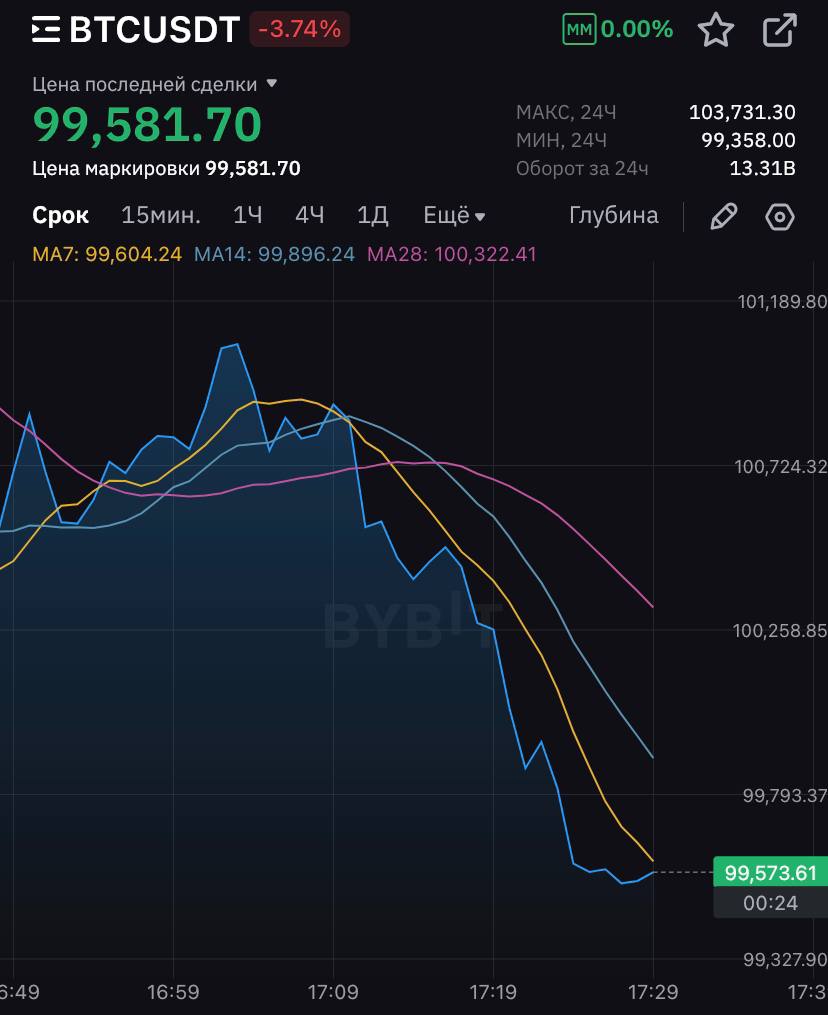Viewport: 828px width, 1015px height.
Task: Tap the 24h low value 99,358.00
Action: coord(748,140)
